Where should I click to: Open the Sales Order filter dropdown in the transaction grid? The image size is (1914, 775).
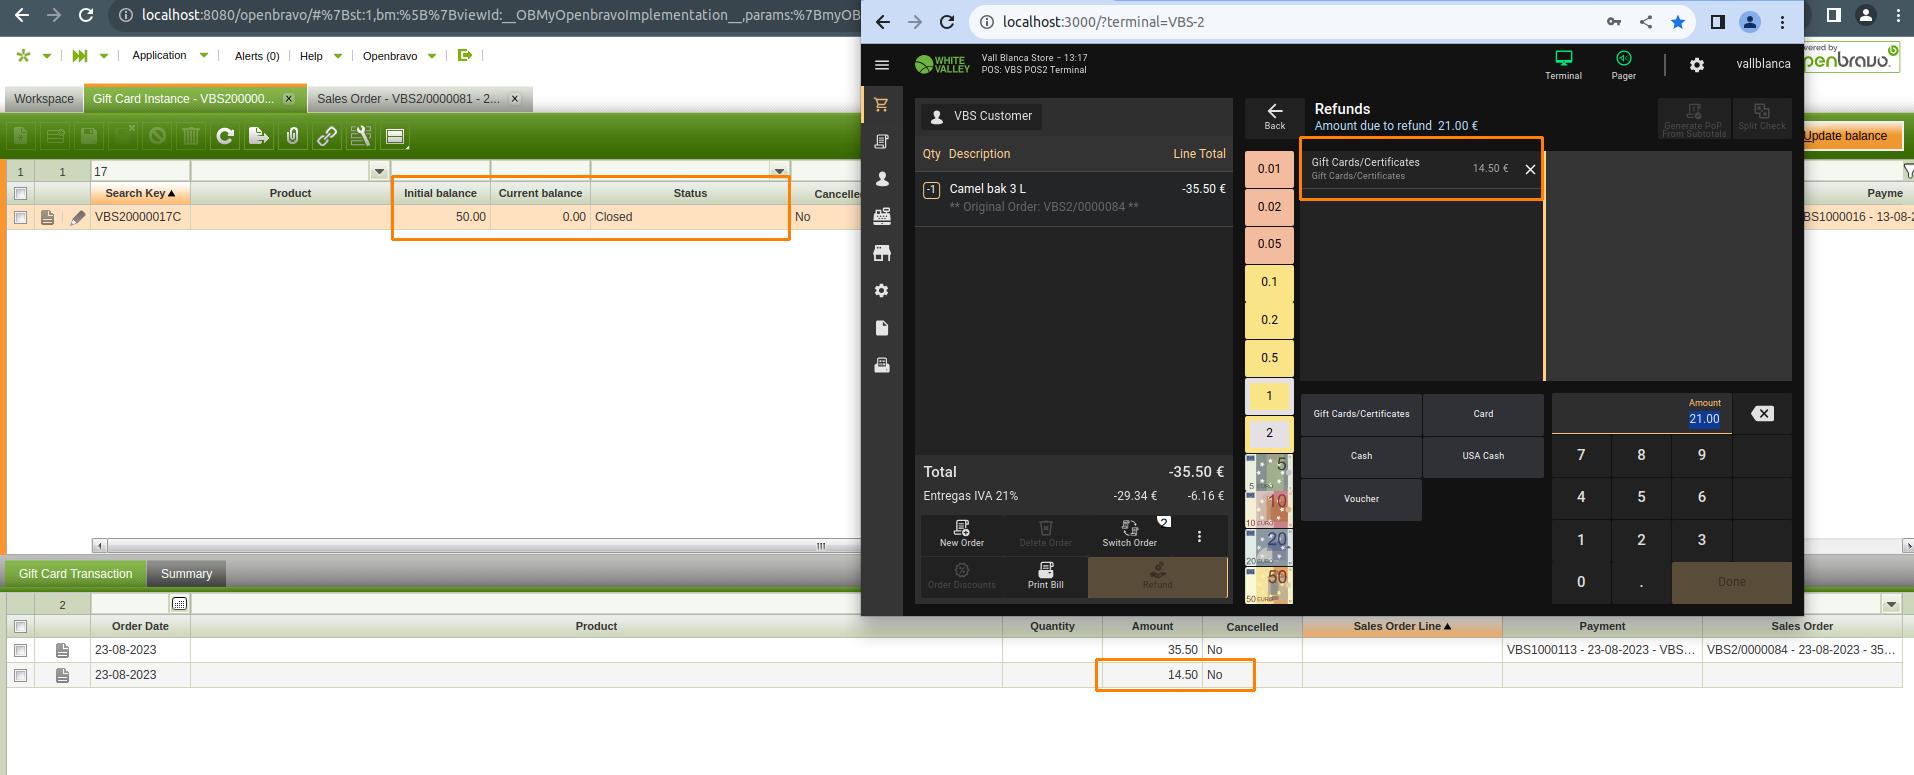pyautogui.click(x=1890, y=604)
